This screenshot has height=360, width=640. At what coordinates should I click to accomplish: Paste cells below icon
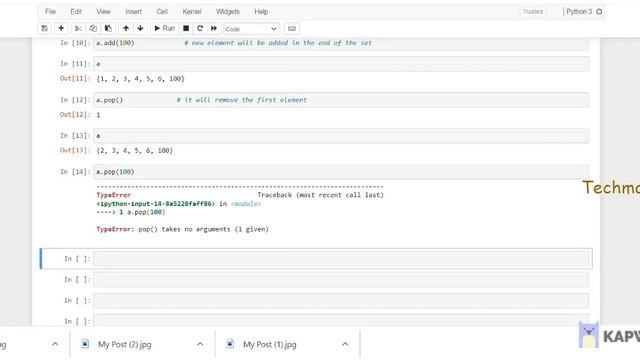point(108,29)
